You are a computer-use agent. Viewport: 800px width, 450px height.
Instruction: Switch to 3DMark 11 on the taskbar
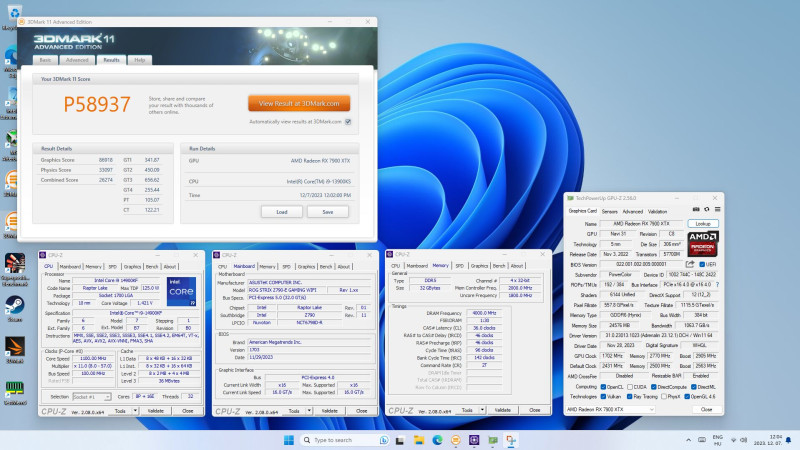(456, 440)
